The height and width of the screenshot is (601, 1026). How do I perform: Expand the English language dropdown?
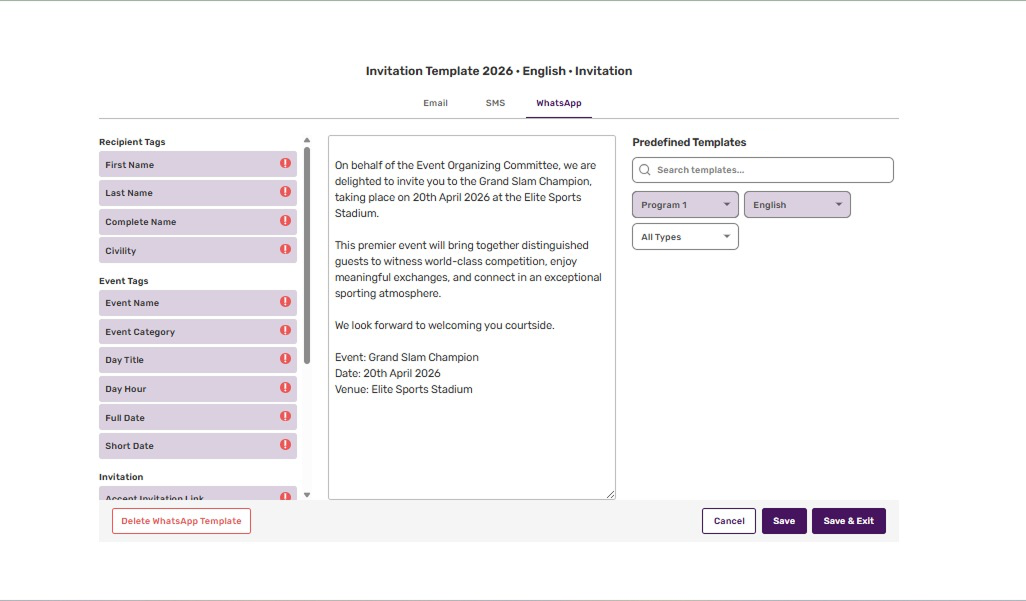point(797,205)
